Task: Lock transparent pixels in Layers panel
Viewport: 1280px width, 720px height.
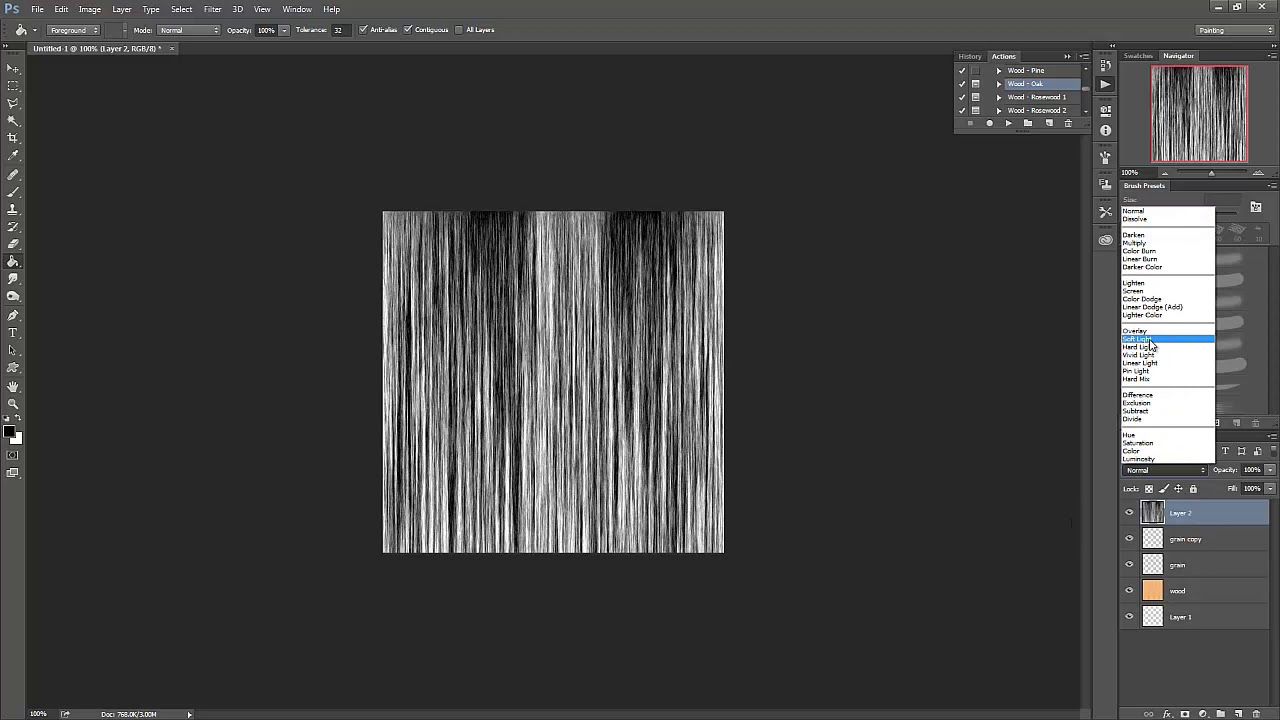Action: point(1149,489)
